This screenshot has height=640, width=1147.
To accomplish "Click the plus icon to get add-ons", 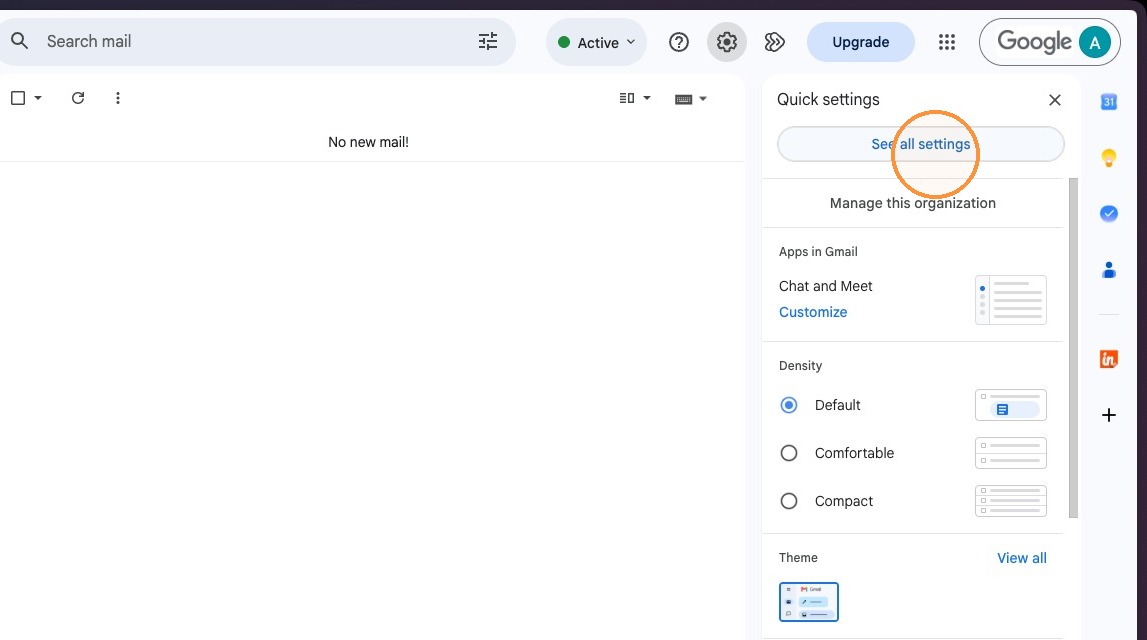I will tap(1109, 415).
